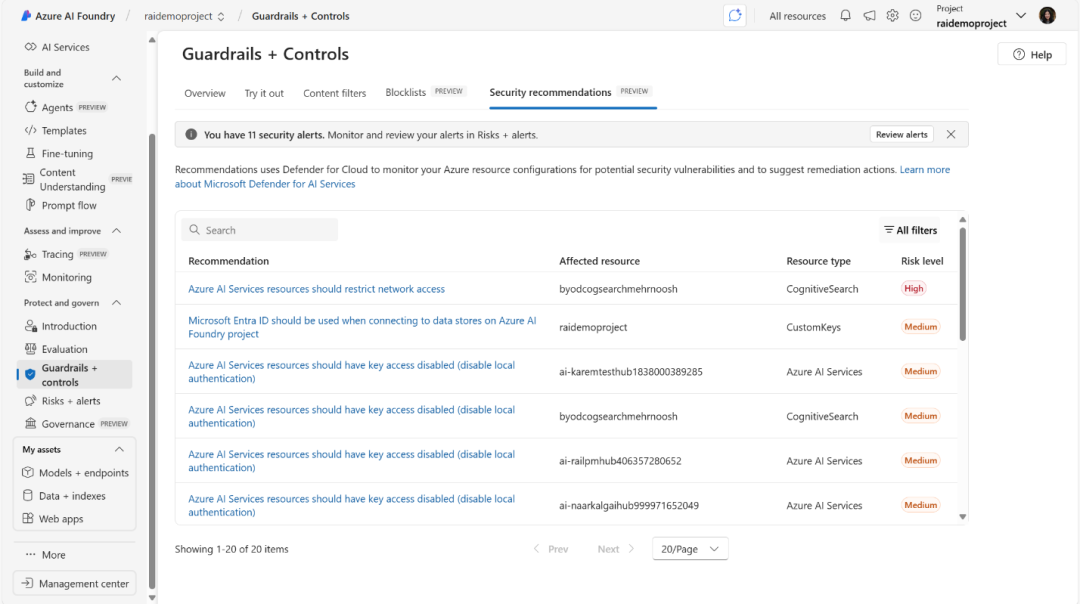Collapse the Protect and govern section

[116, 302]
